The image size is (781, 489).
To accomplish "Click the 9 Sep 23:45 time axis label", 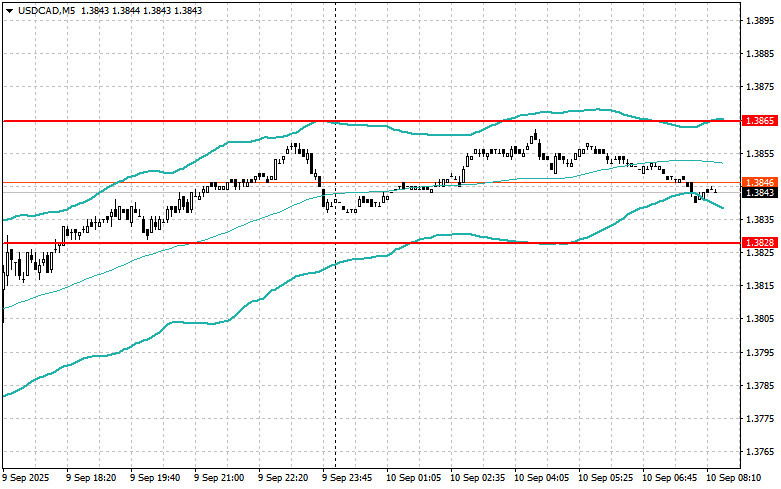I will [x=347, y=478].
